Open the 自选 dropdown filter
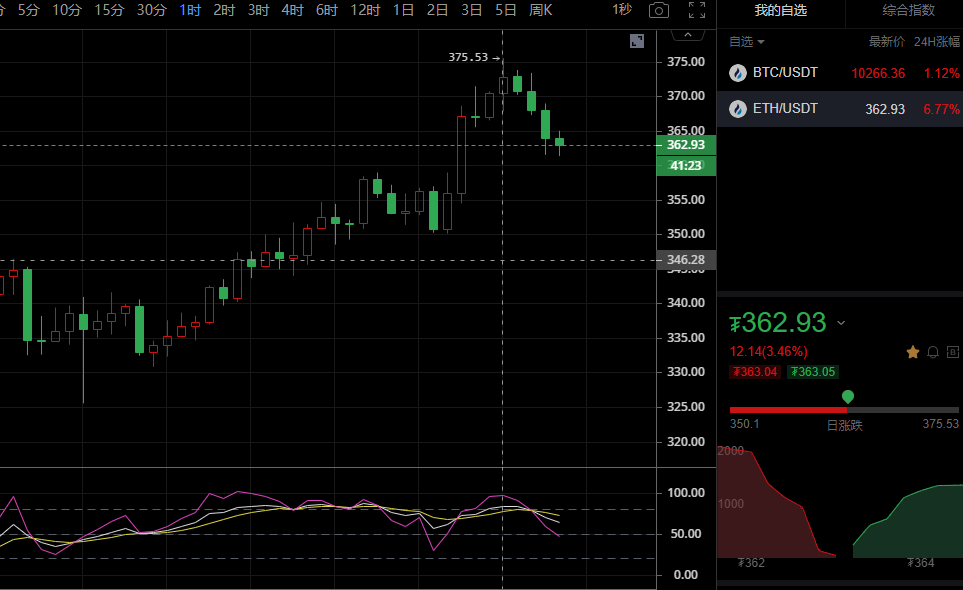Image resolution: width=963 pixels, height=590 pixels. pos(746,42)
